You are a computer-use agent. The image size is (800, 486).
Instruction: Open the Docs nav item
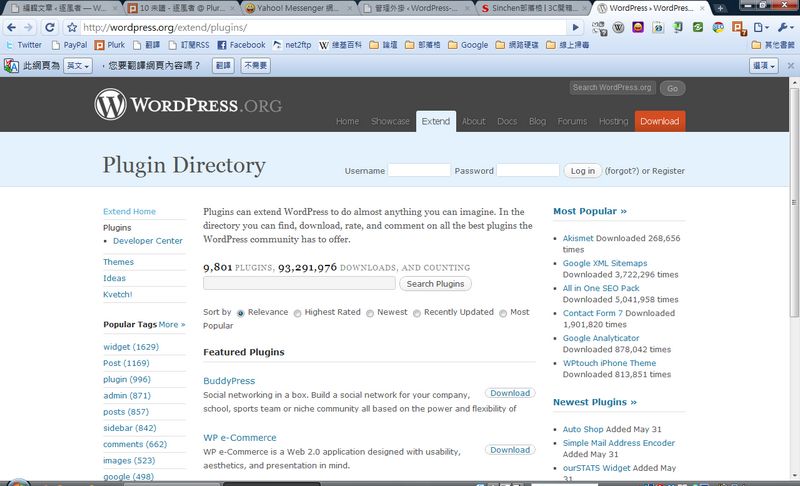point(507,121)
